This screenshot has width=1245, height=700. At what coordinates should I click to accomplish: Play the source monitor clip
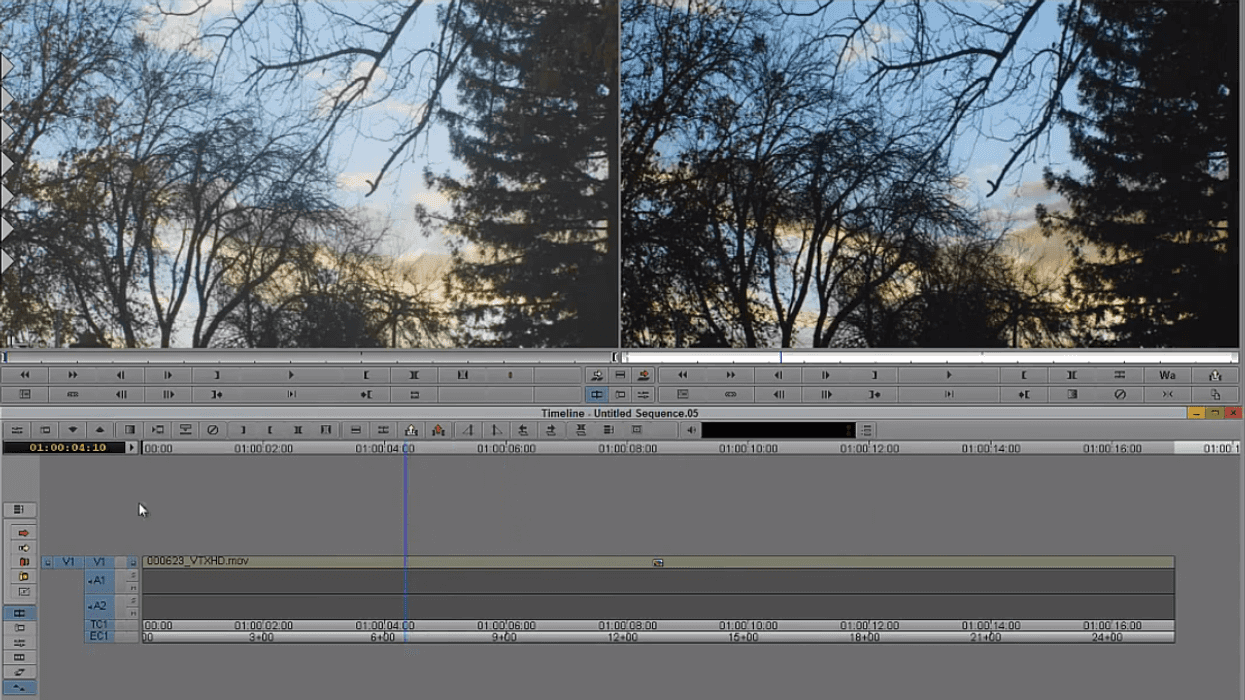(x=291, y=375)
